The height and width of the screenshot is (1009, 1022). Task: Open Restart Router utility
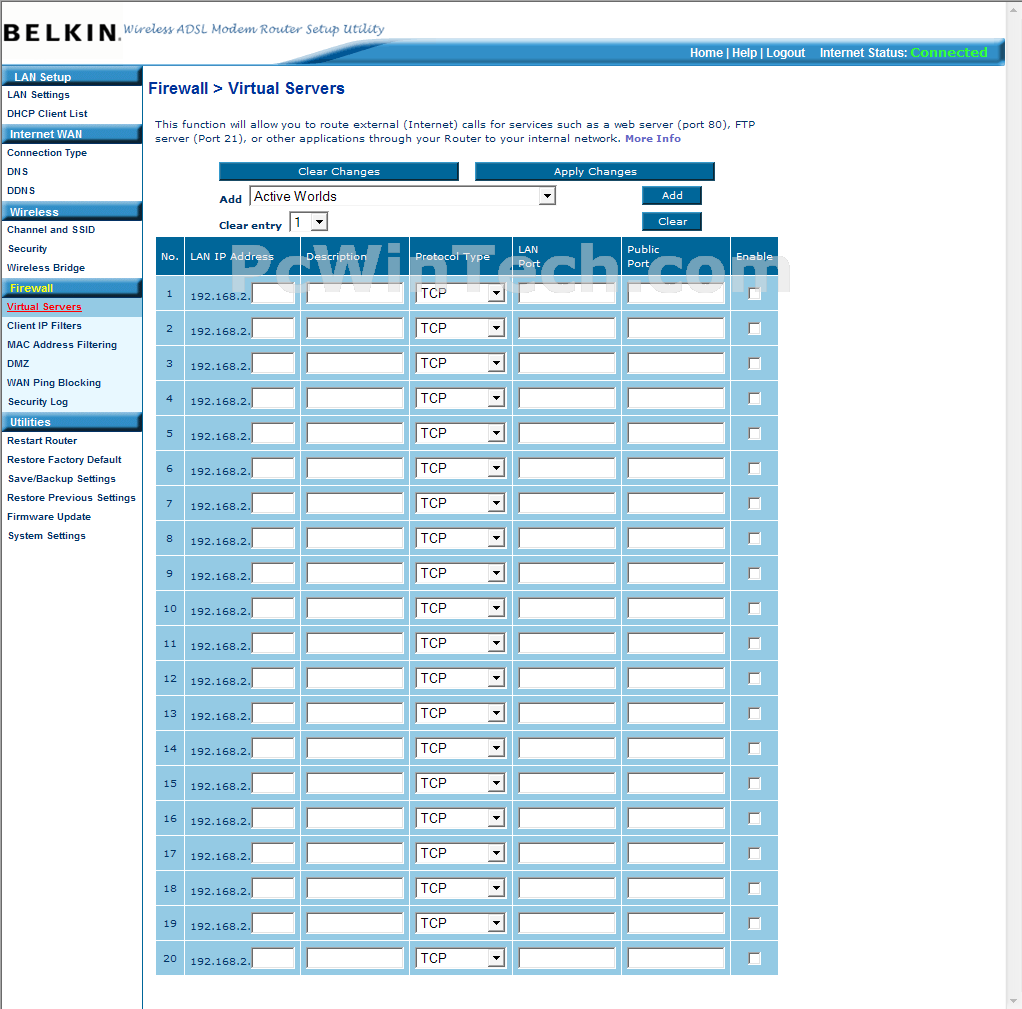[42, 441]
